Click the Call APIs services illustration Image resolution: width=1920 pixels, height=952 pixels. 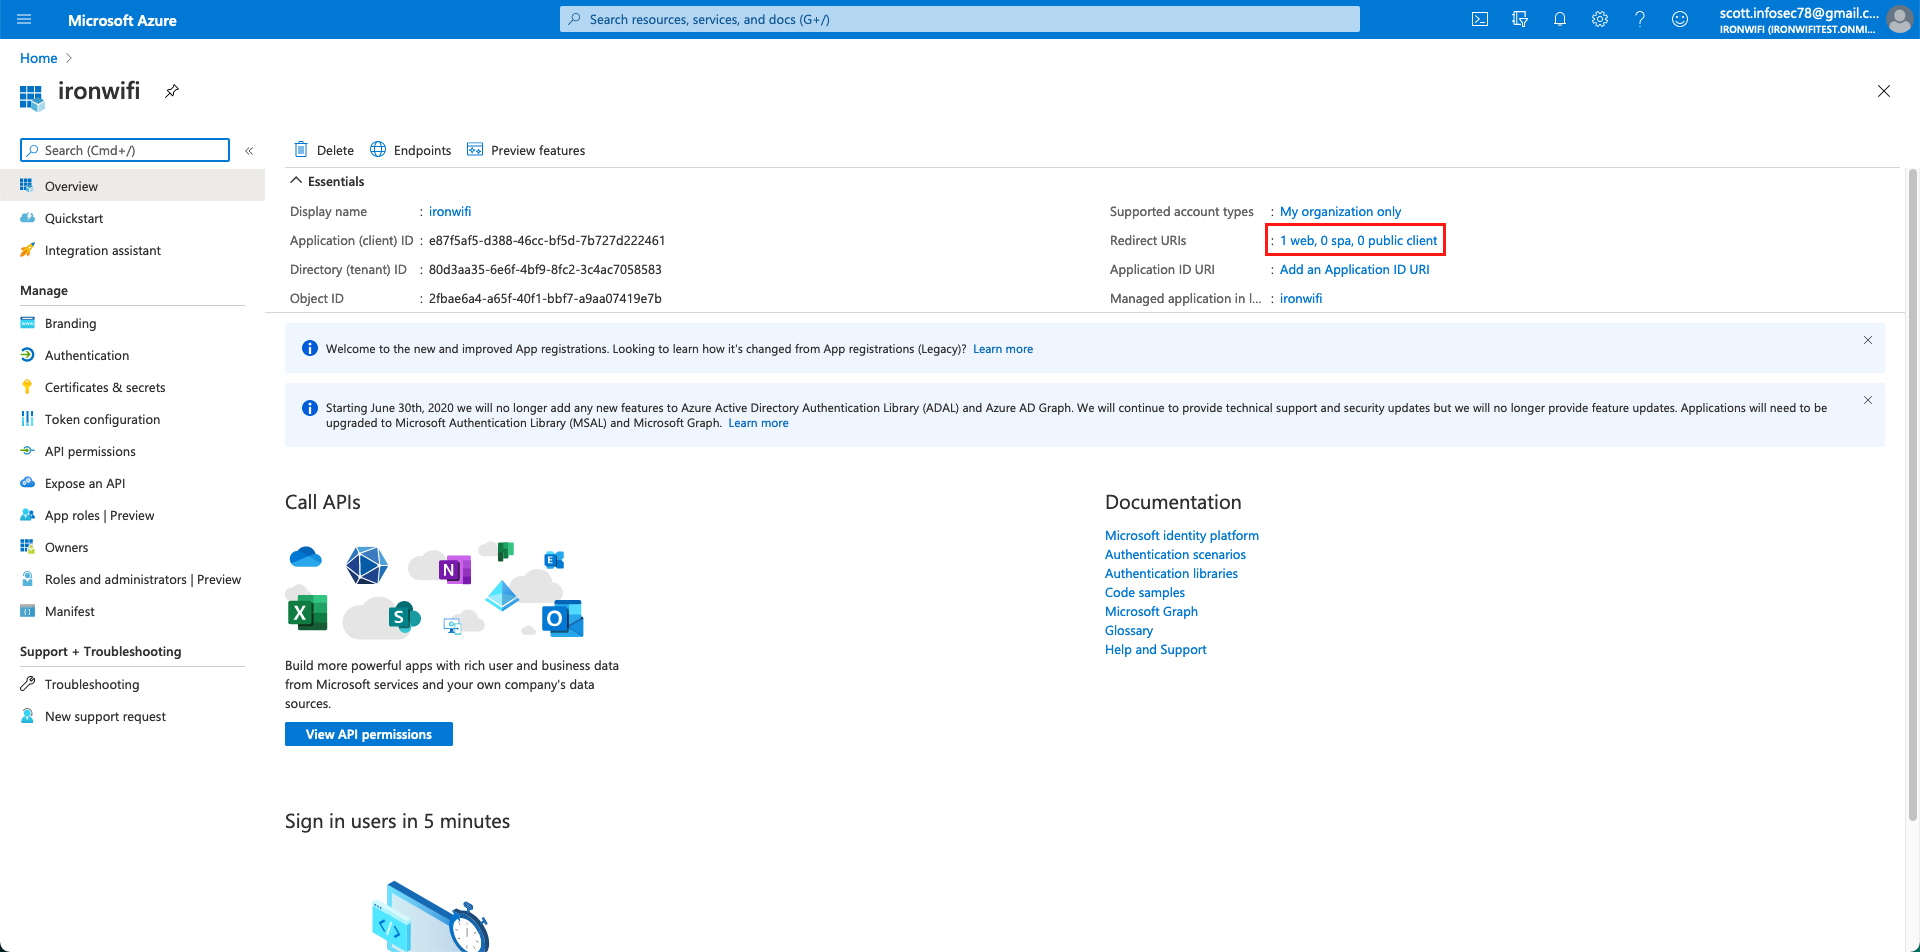pos(435,590)
